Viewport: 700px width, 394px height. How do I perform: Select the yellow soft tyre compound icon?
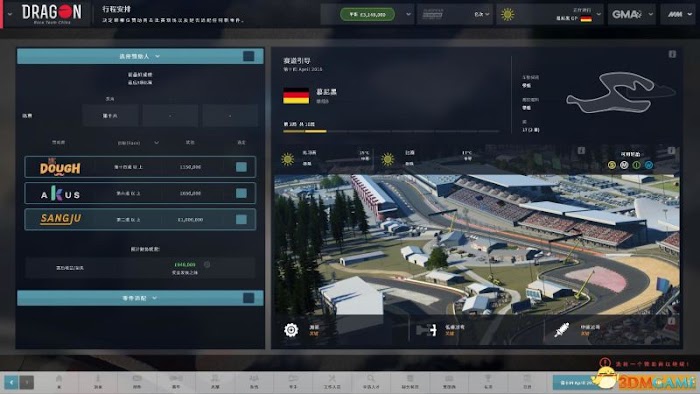[x=612, y=165]
